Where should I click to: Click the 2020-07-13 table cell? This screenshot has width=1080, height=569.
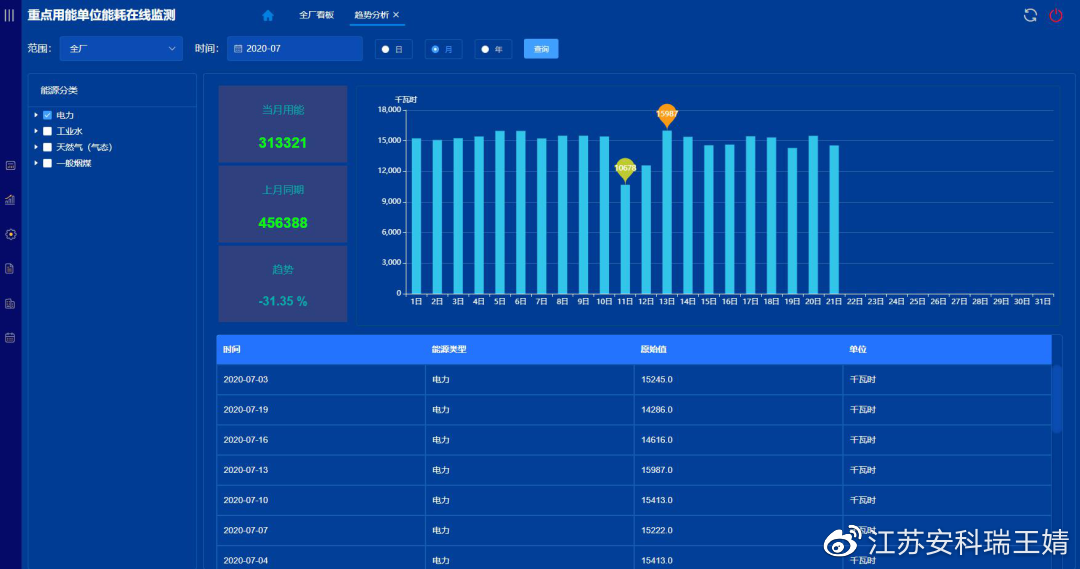click(x=321, y=470)
